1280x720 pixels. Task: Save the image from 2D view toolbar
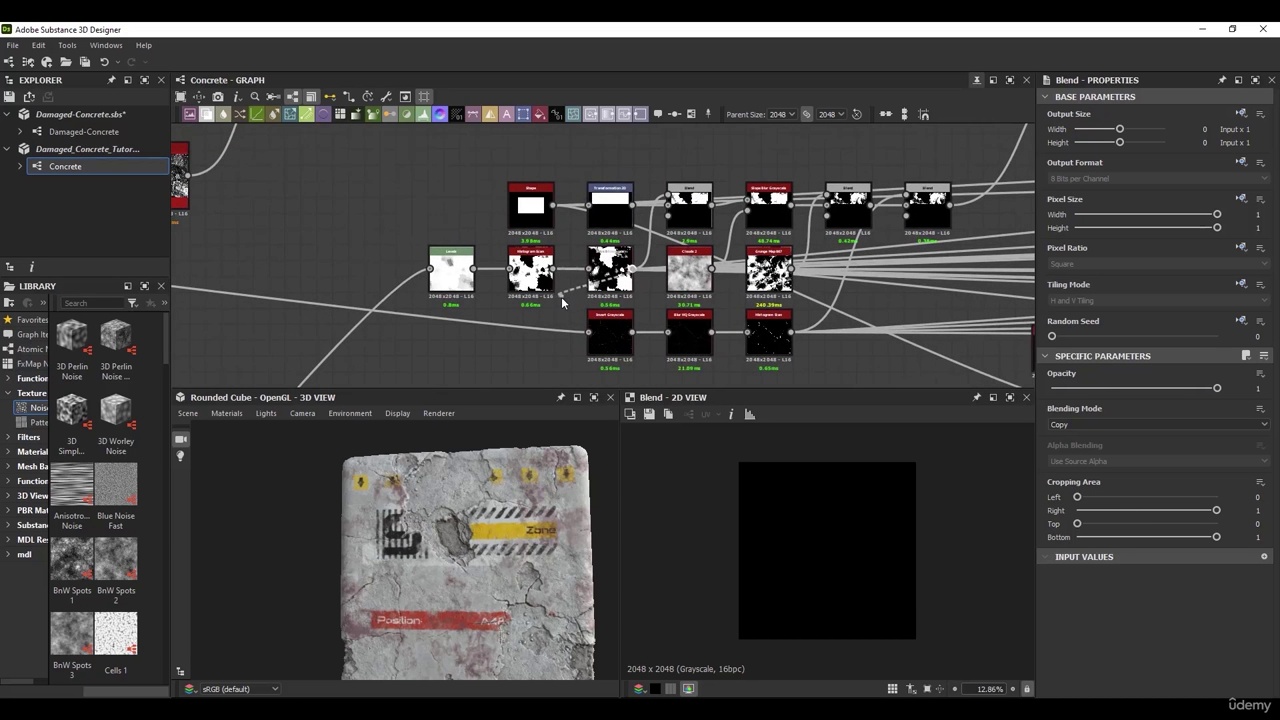pos(649,414)
